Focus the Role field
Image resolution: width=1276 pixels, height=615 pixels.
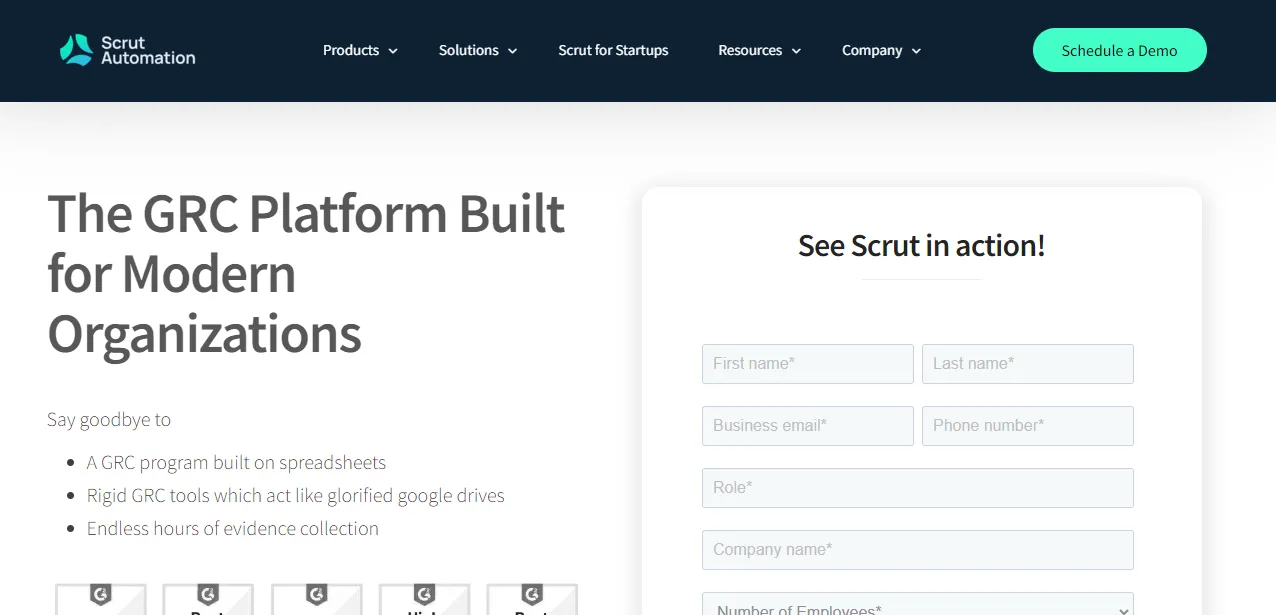(918, 488)
